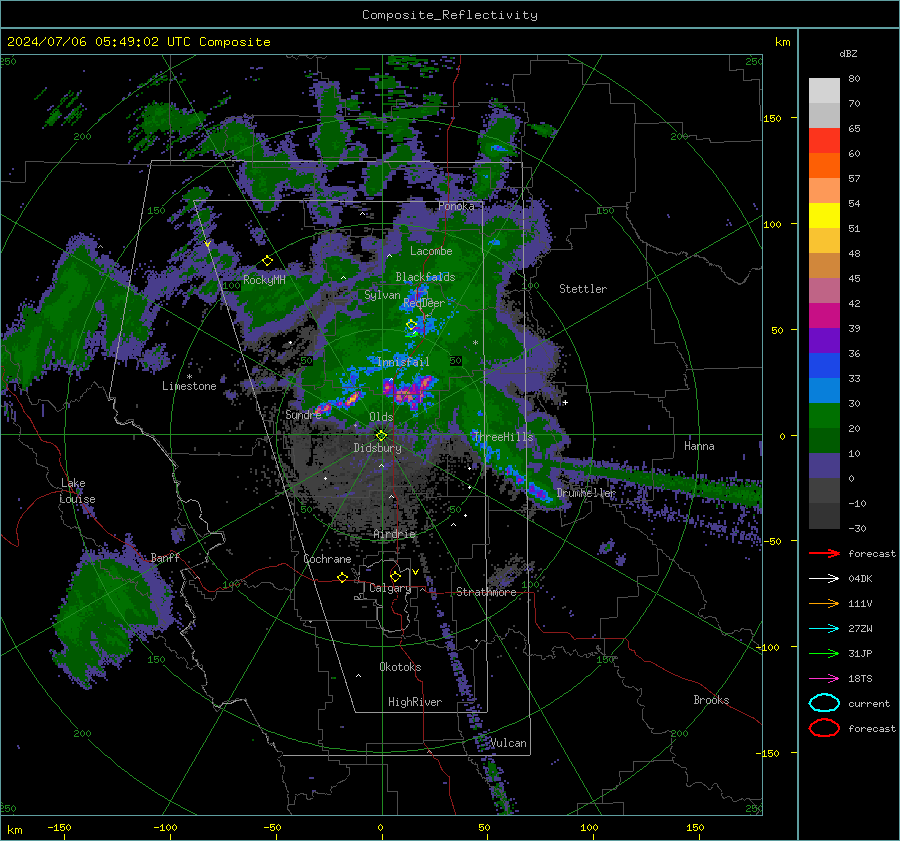Screen dimensions: 900x841
Task: Click the yellow diamond marker near RockyMH
Action: (x=267, y=261)
